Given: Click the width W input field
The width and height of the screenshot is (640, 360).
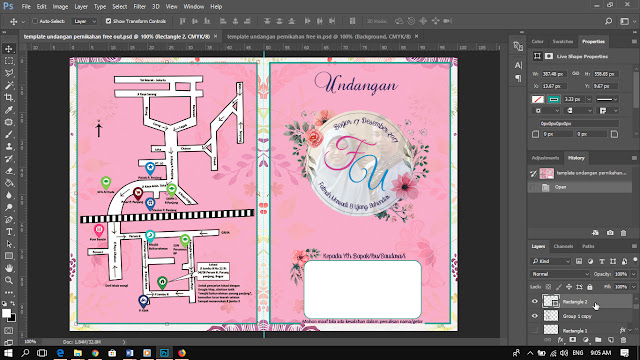Looking at the screenshot, I should click(x=554, y=74).
